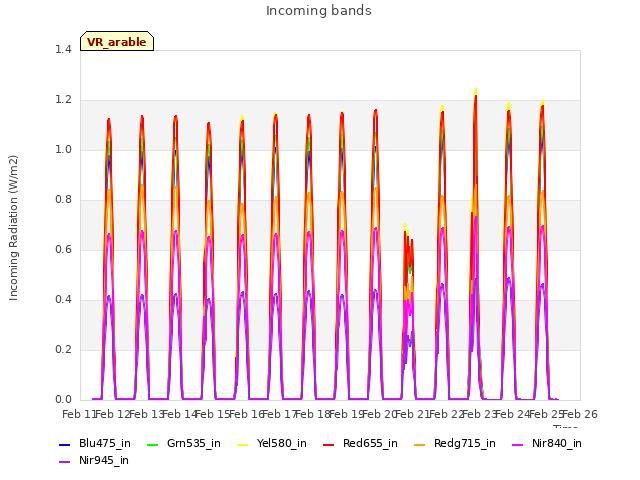Image resolution: width=640 pixels, height=480 pixels.
Task: Click the tallest yellow peak on Feb 23
Action: pyautogui.click(x=476, y=91)
